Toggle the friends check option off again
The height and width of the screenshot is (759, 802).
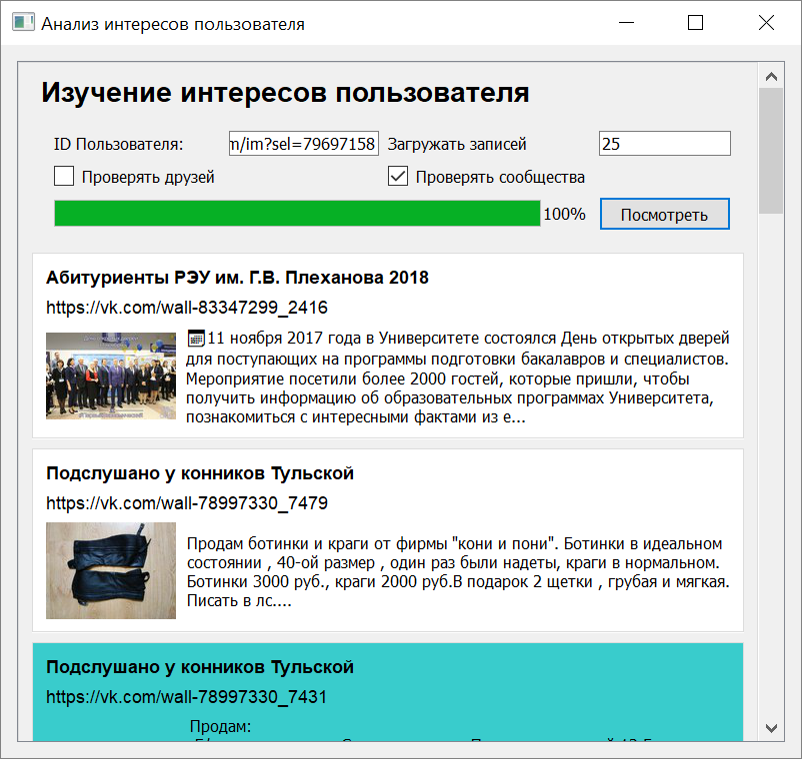coord(64,176)
